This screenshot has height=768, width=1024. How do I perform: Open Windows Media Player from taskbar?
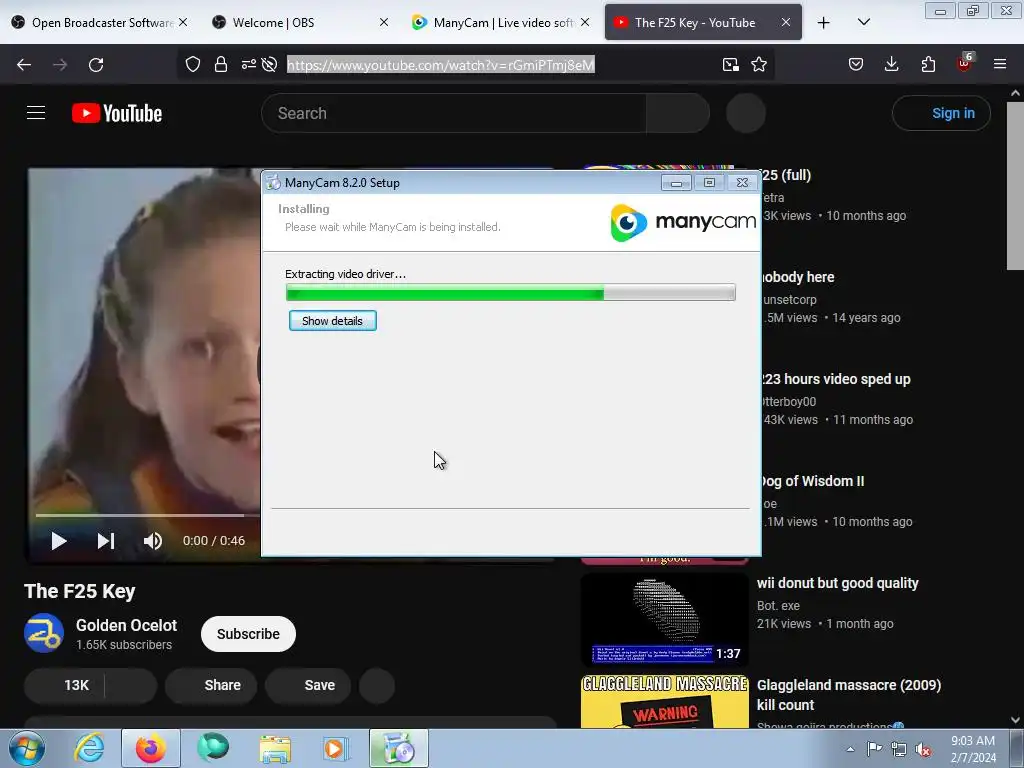pyautogui.click(x=336, y=748)
